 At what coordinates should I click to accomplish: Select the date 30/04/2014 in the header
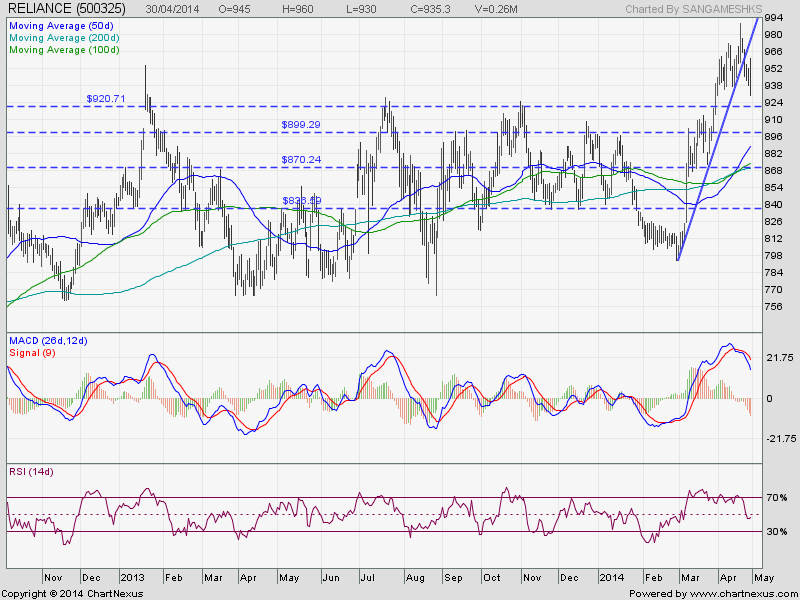(x=172, y=9)
